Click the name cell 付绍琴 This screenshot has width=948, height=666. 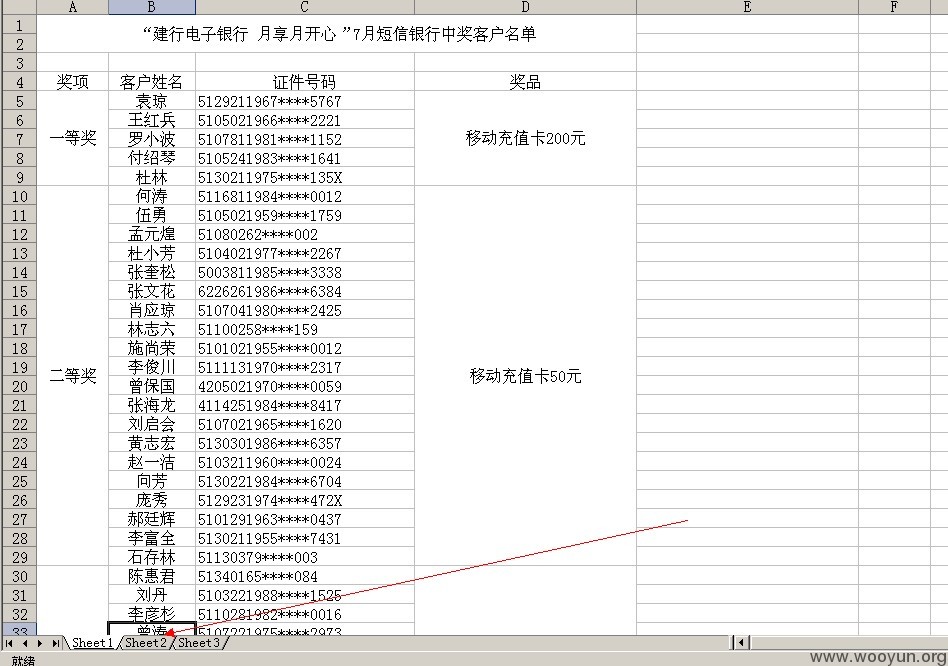152,158
